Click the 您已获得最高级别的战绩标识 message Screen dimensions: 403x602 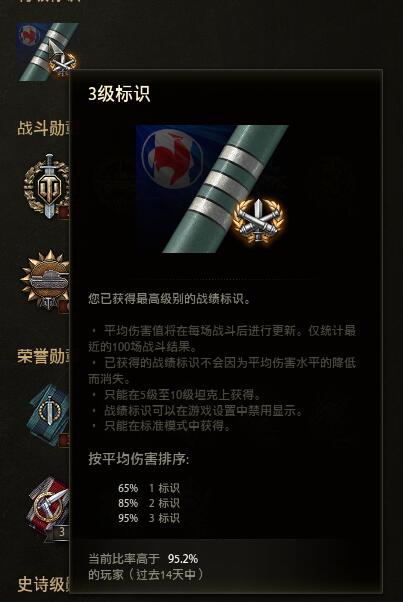[169, 299]
